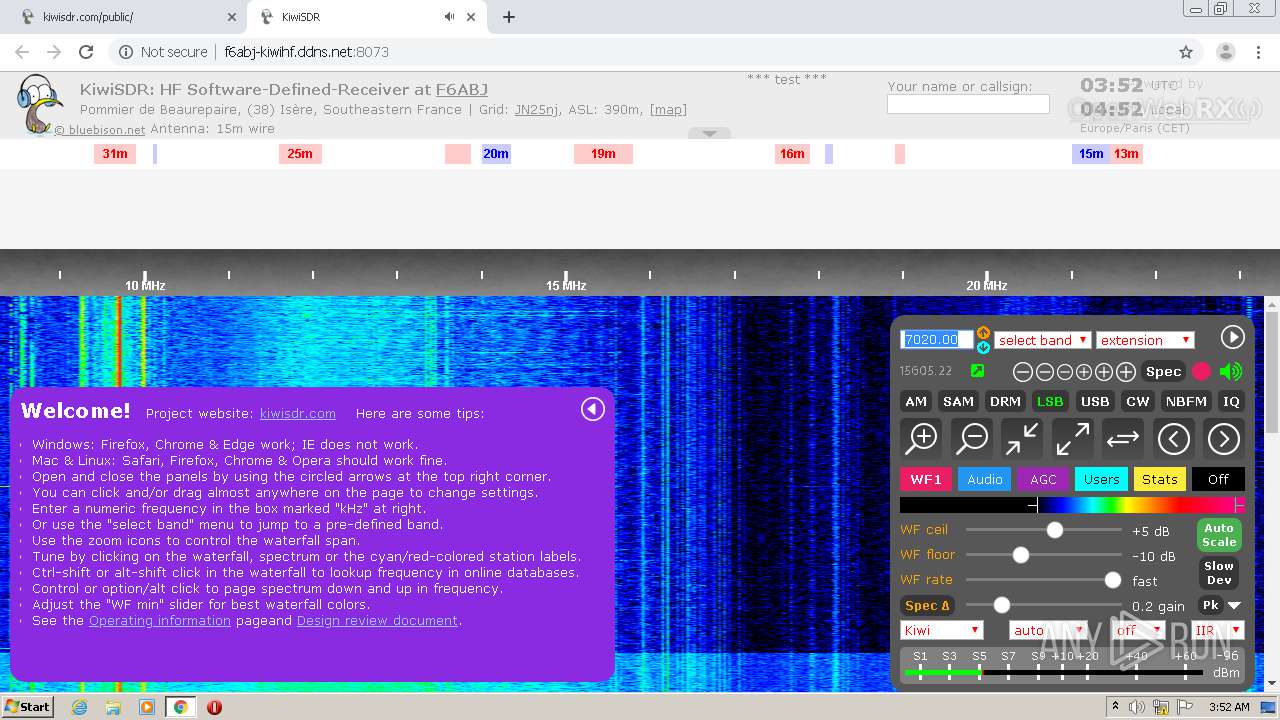The width and height of the screenshot is (1280, 720).
Task: Bookmark this page with the star icon
Action: [1186, 52]
